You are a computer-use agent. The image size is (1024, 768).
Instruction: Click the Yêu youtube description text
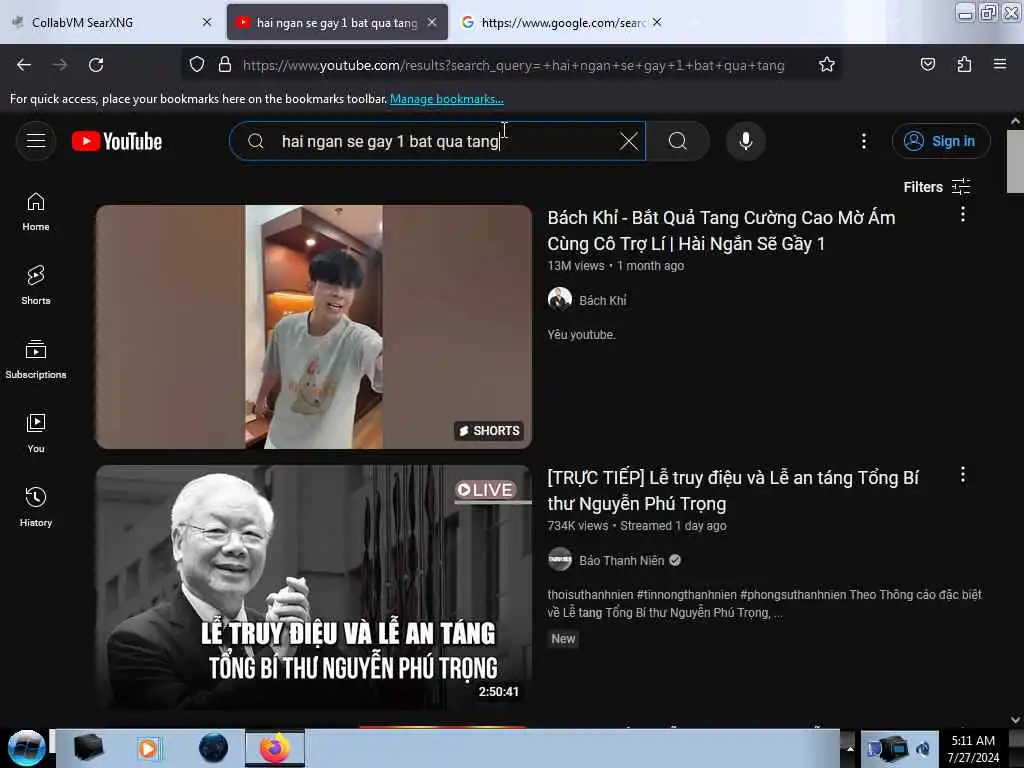pyautogui.click(x=581, y=334)
